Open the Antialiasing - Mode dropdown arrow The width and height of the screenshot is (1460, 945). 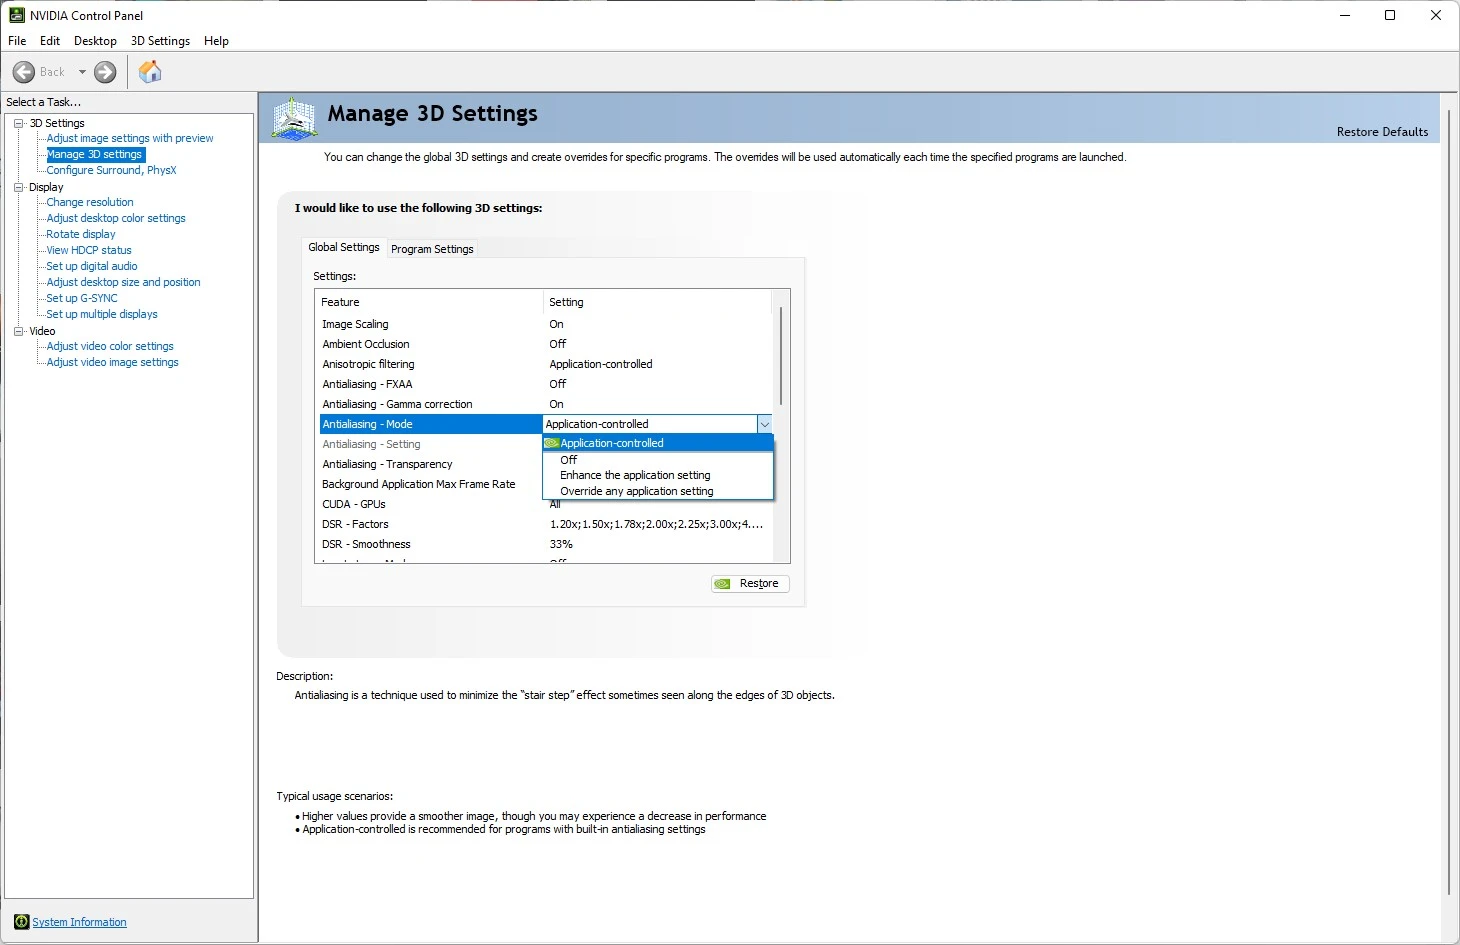765,423
